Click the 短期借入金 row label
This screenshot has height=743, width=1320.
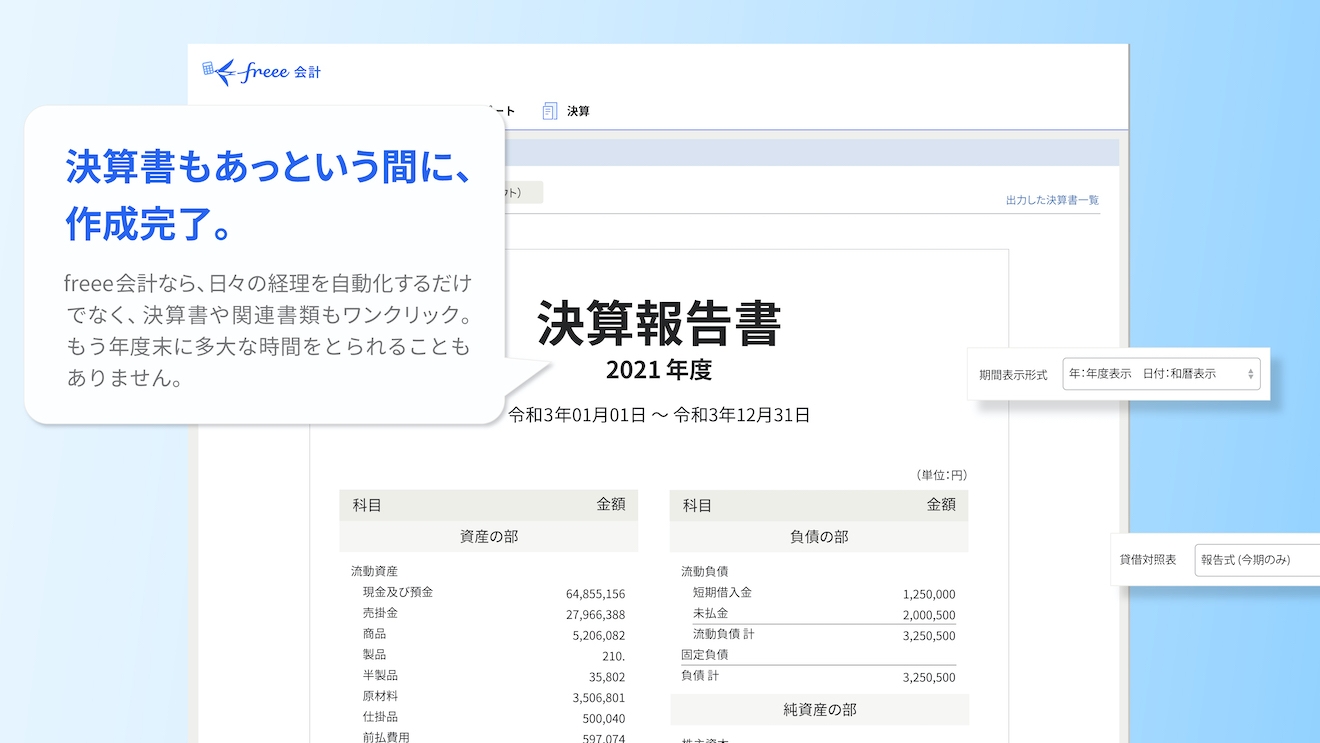tap(722, 592)
